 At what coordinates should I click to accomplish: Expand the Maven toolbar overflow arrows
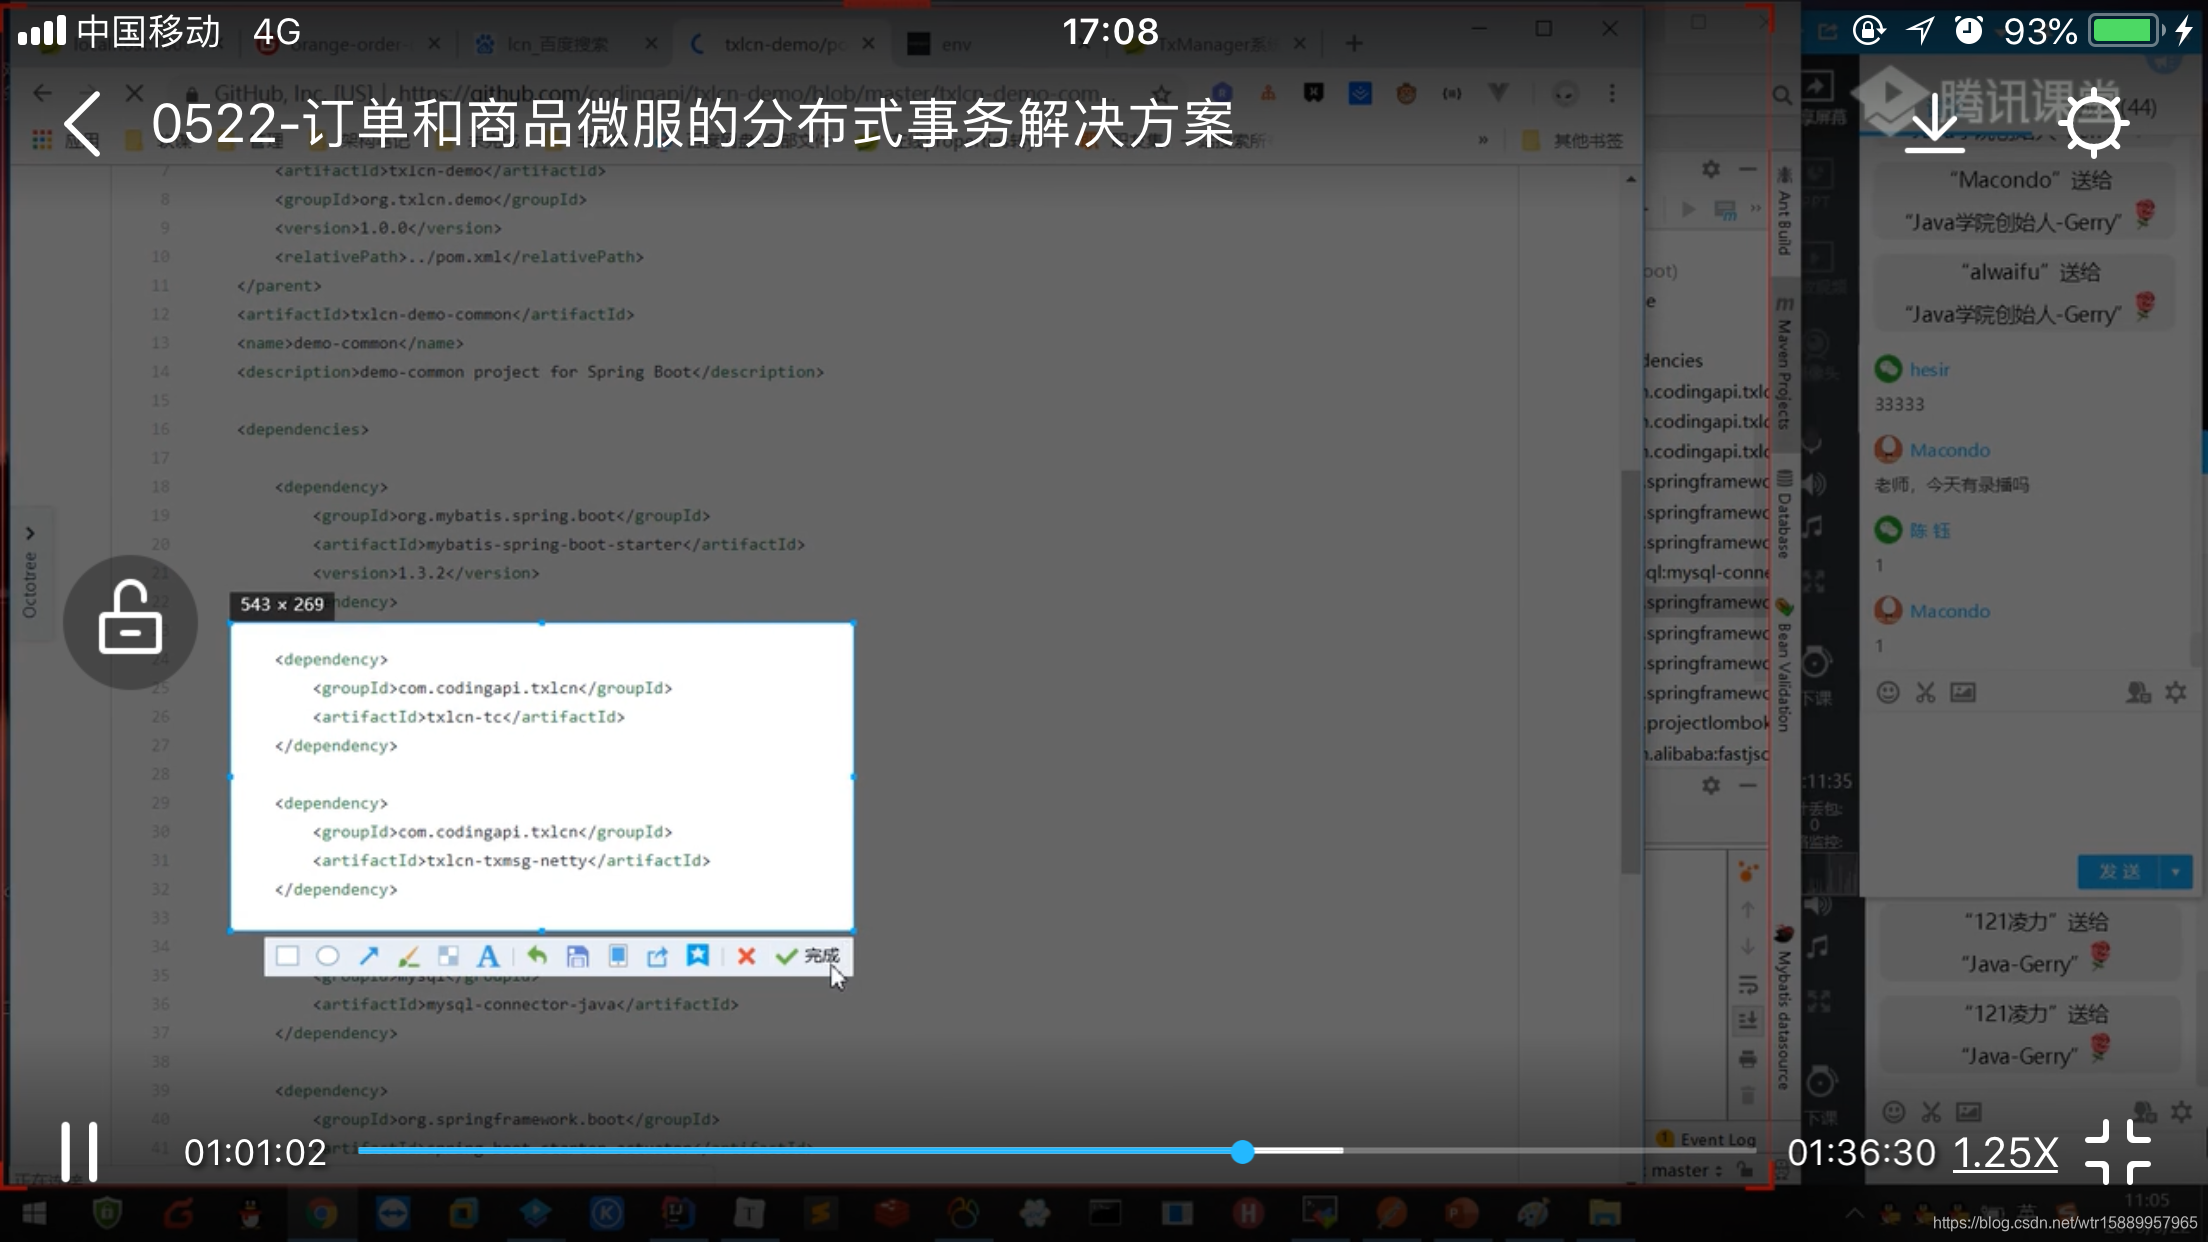click(1755, 209)
